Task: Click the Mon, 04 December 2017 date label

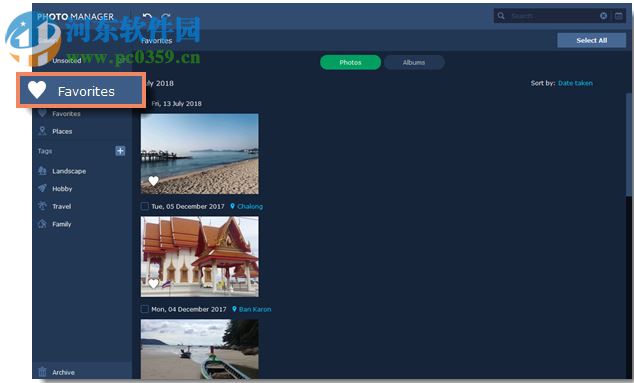Action: [189, 309]
